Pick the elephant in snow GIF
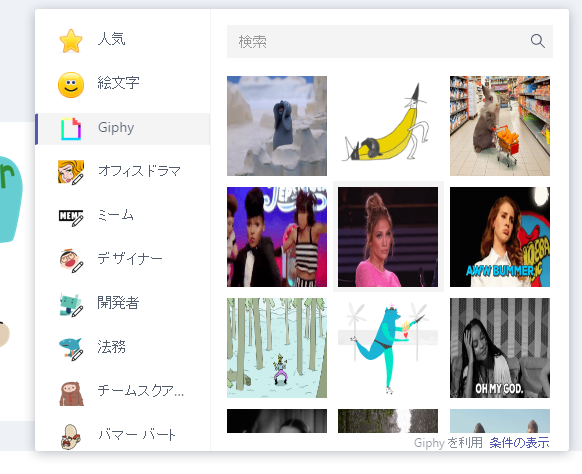The width and height of the screenshot is (582, 474). tap(277, 126)
